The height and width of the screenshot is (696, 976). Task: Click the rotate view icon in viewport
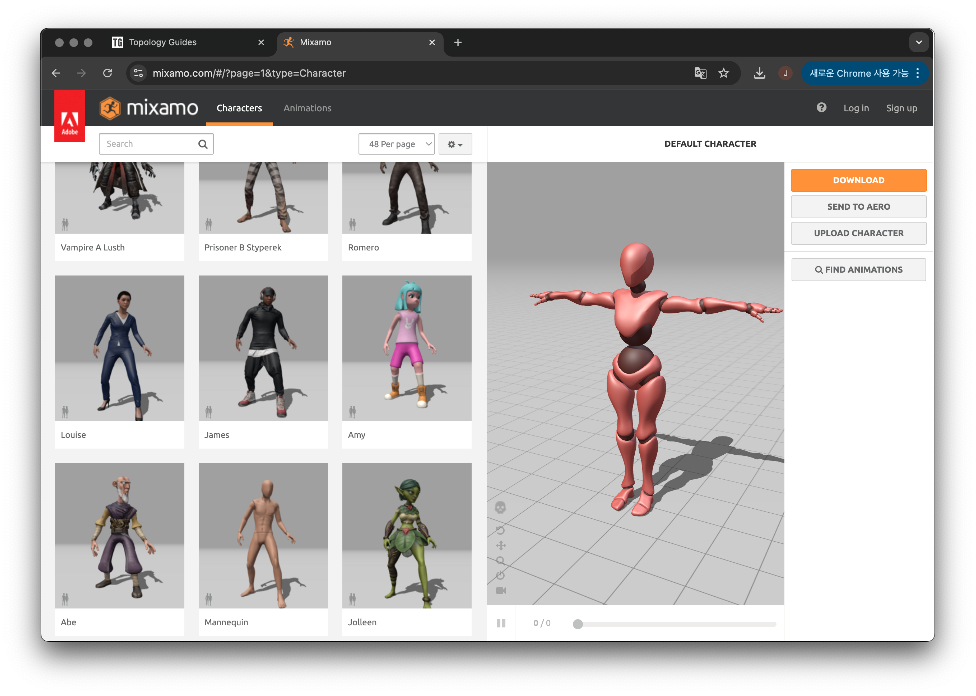[501, 530]
